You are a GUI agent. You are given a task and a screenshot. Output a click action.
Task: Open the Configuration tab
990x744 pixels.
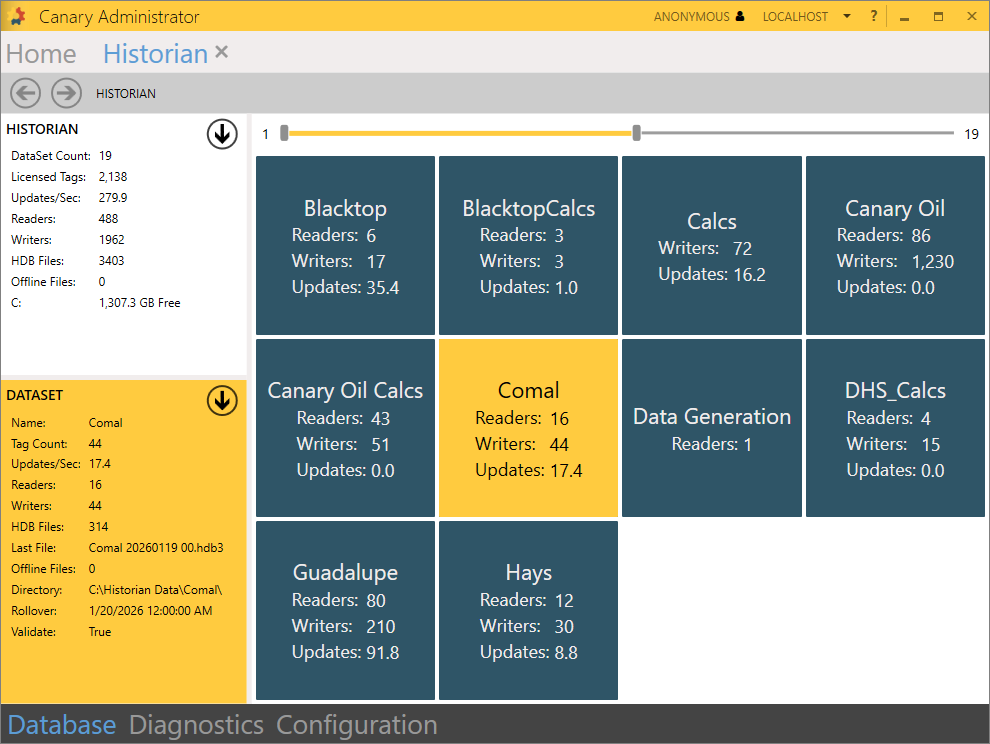coord(356,725)
